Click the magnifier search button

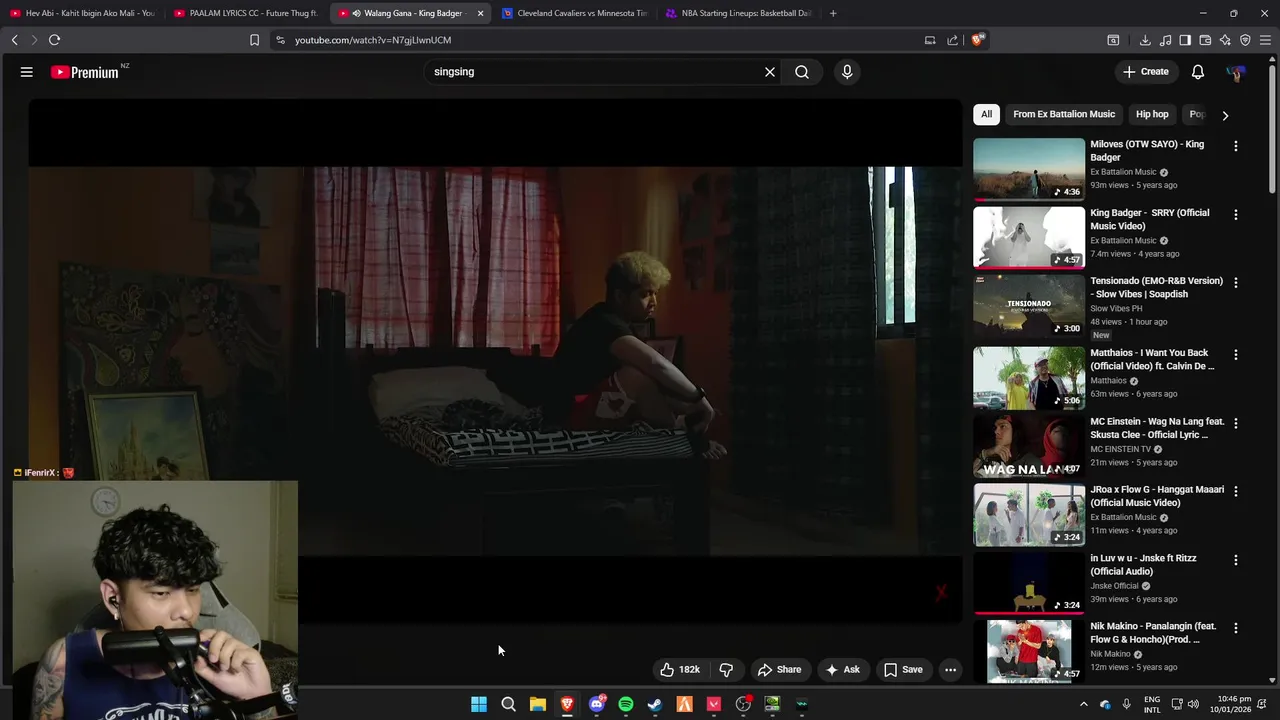(802, 72)
